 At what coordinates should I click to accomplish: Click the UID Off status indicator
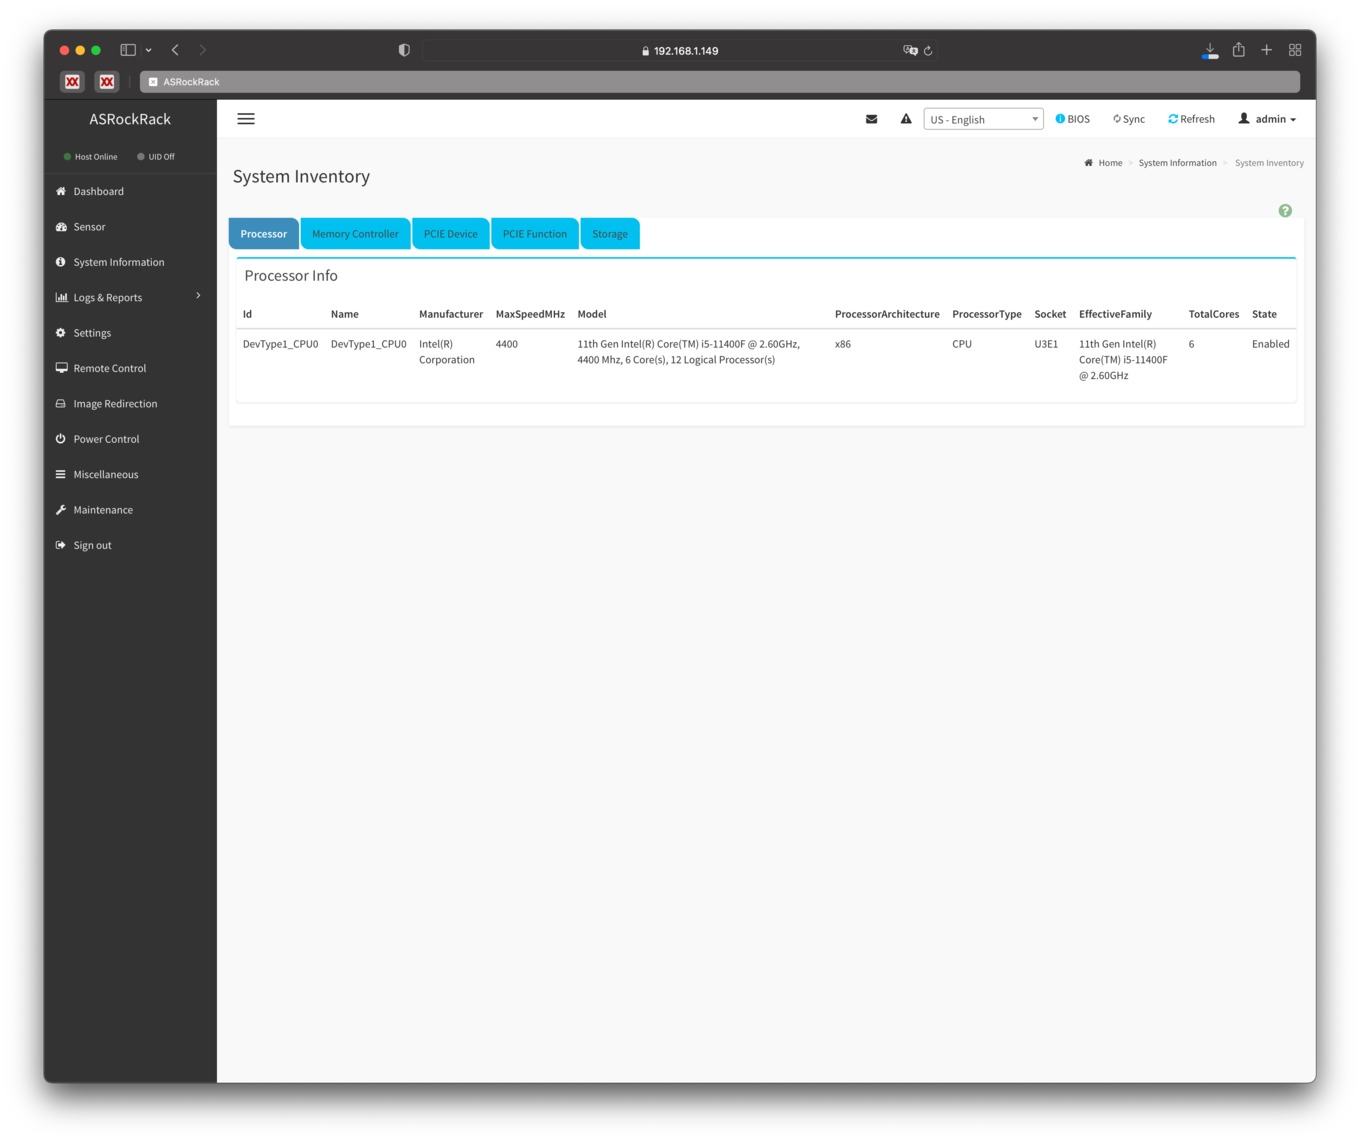click(156, 157)
